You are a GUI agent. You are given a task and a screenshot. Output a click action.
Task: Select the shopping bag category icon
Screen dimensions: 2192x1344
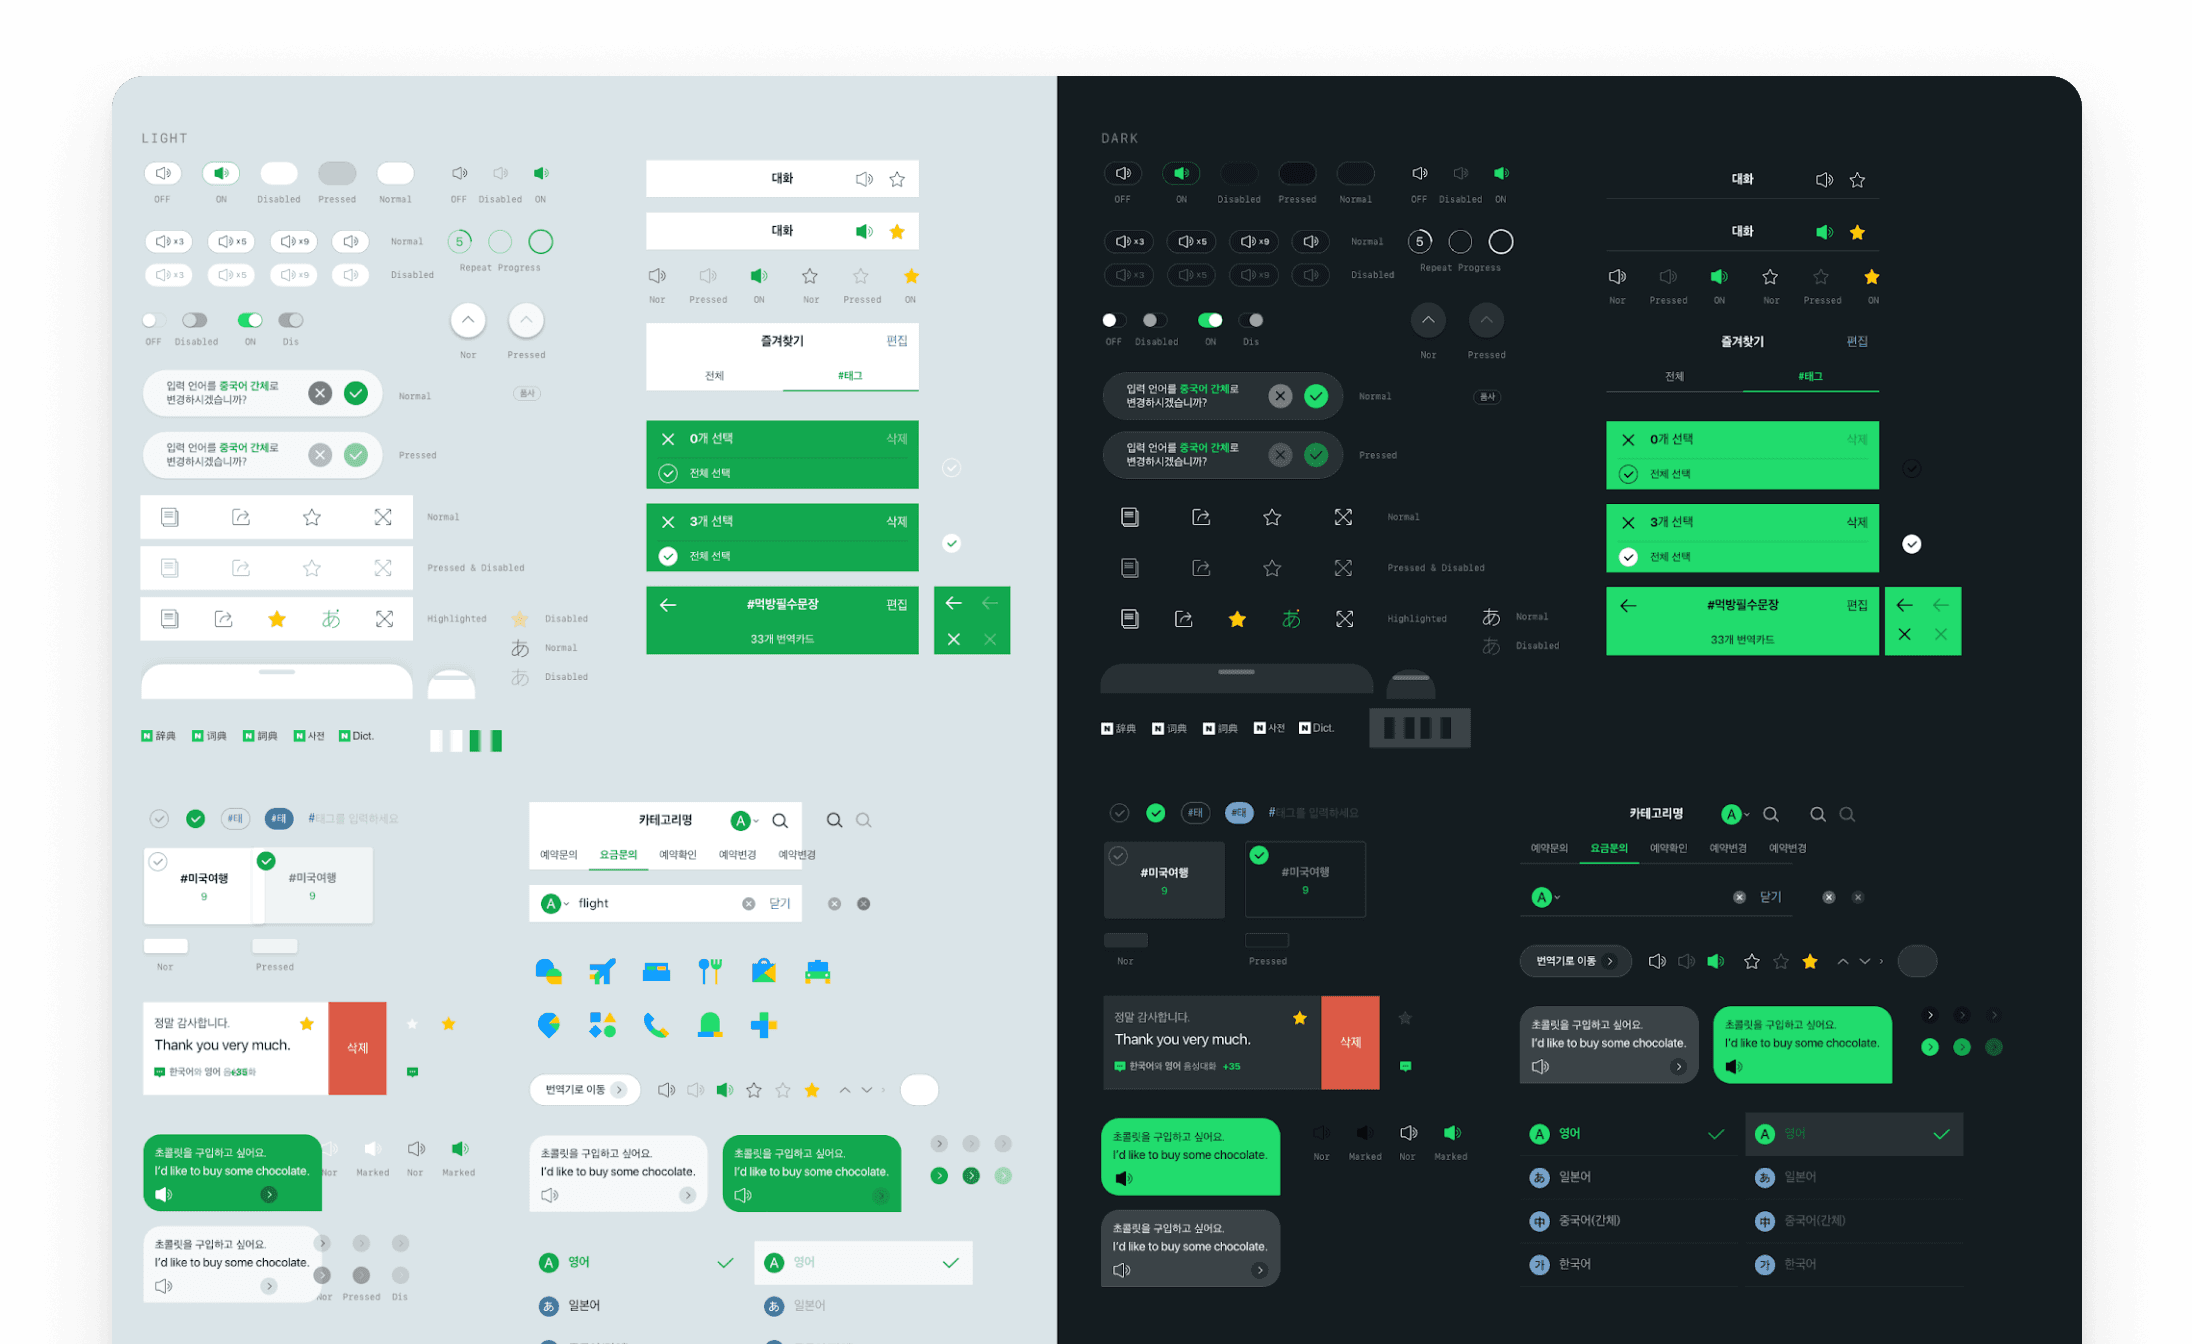[x=763, y=971]
